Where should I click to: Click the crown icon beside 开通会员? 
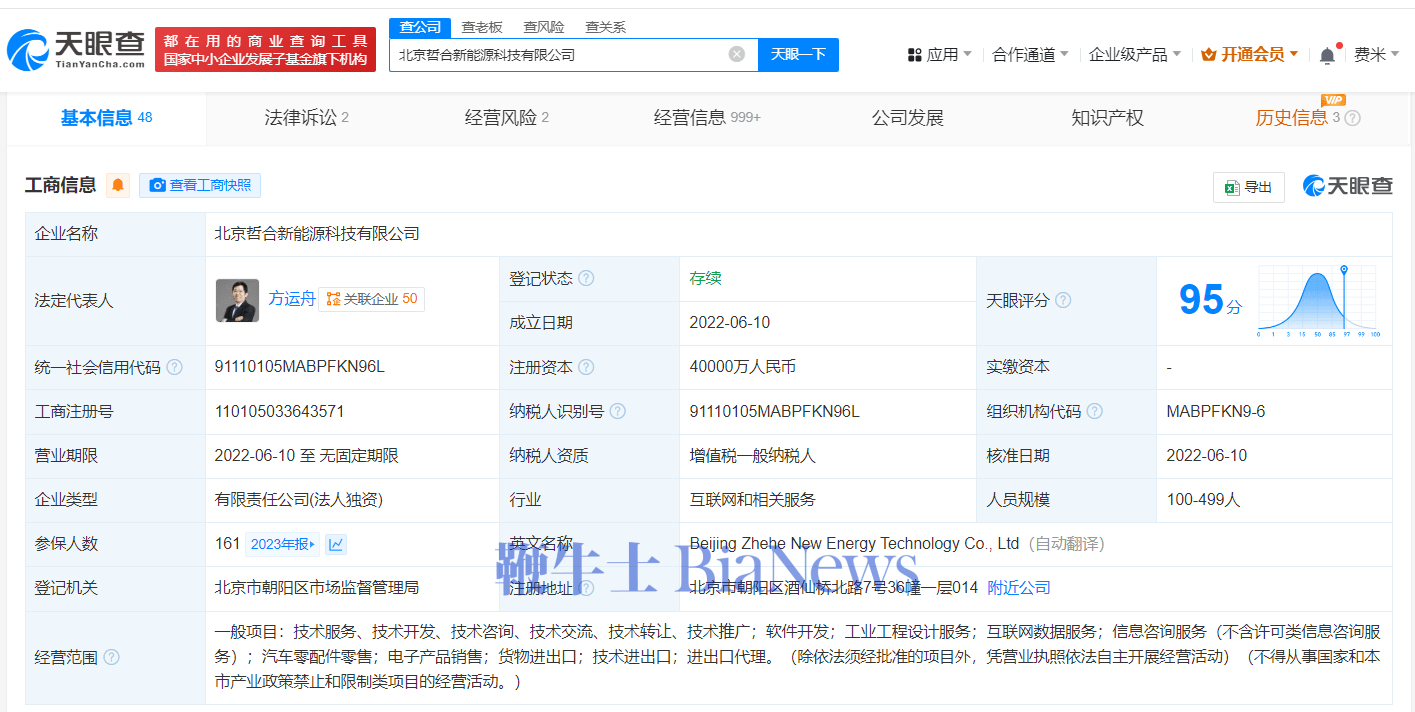pyautogui.click(x=1208, y=54)
